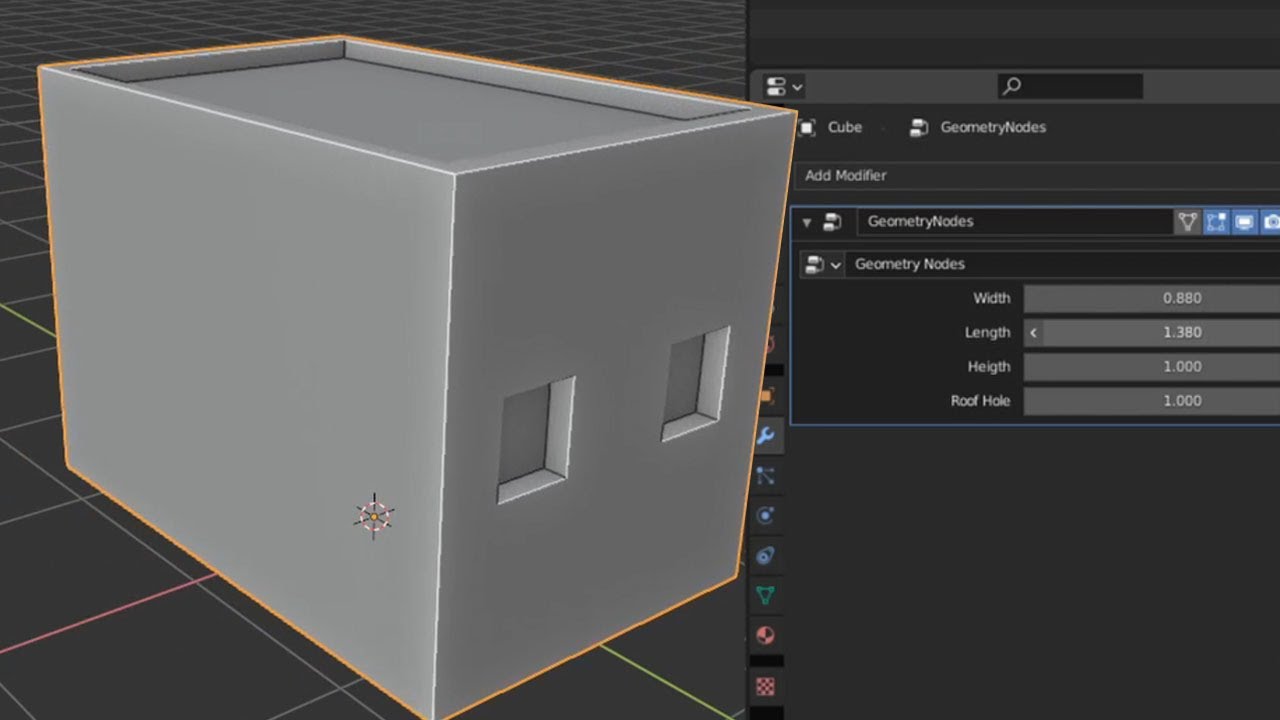
Task: Decrease Length value with left arrow
Action: pos(1033,332)
